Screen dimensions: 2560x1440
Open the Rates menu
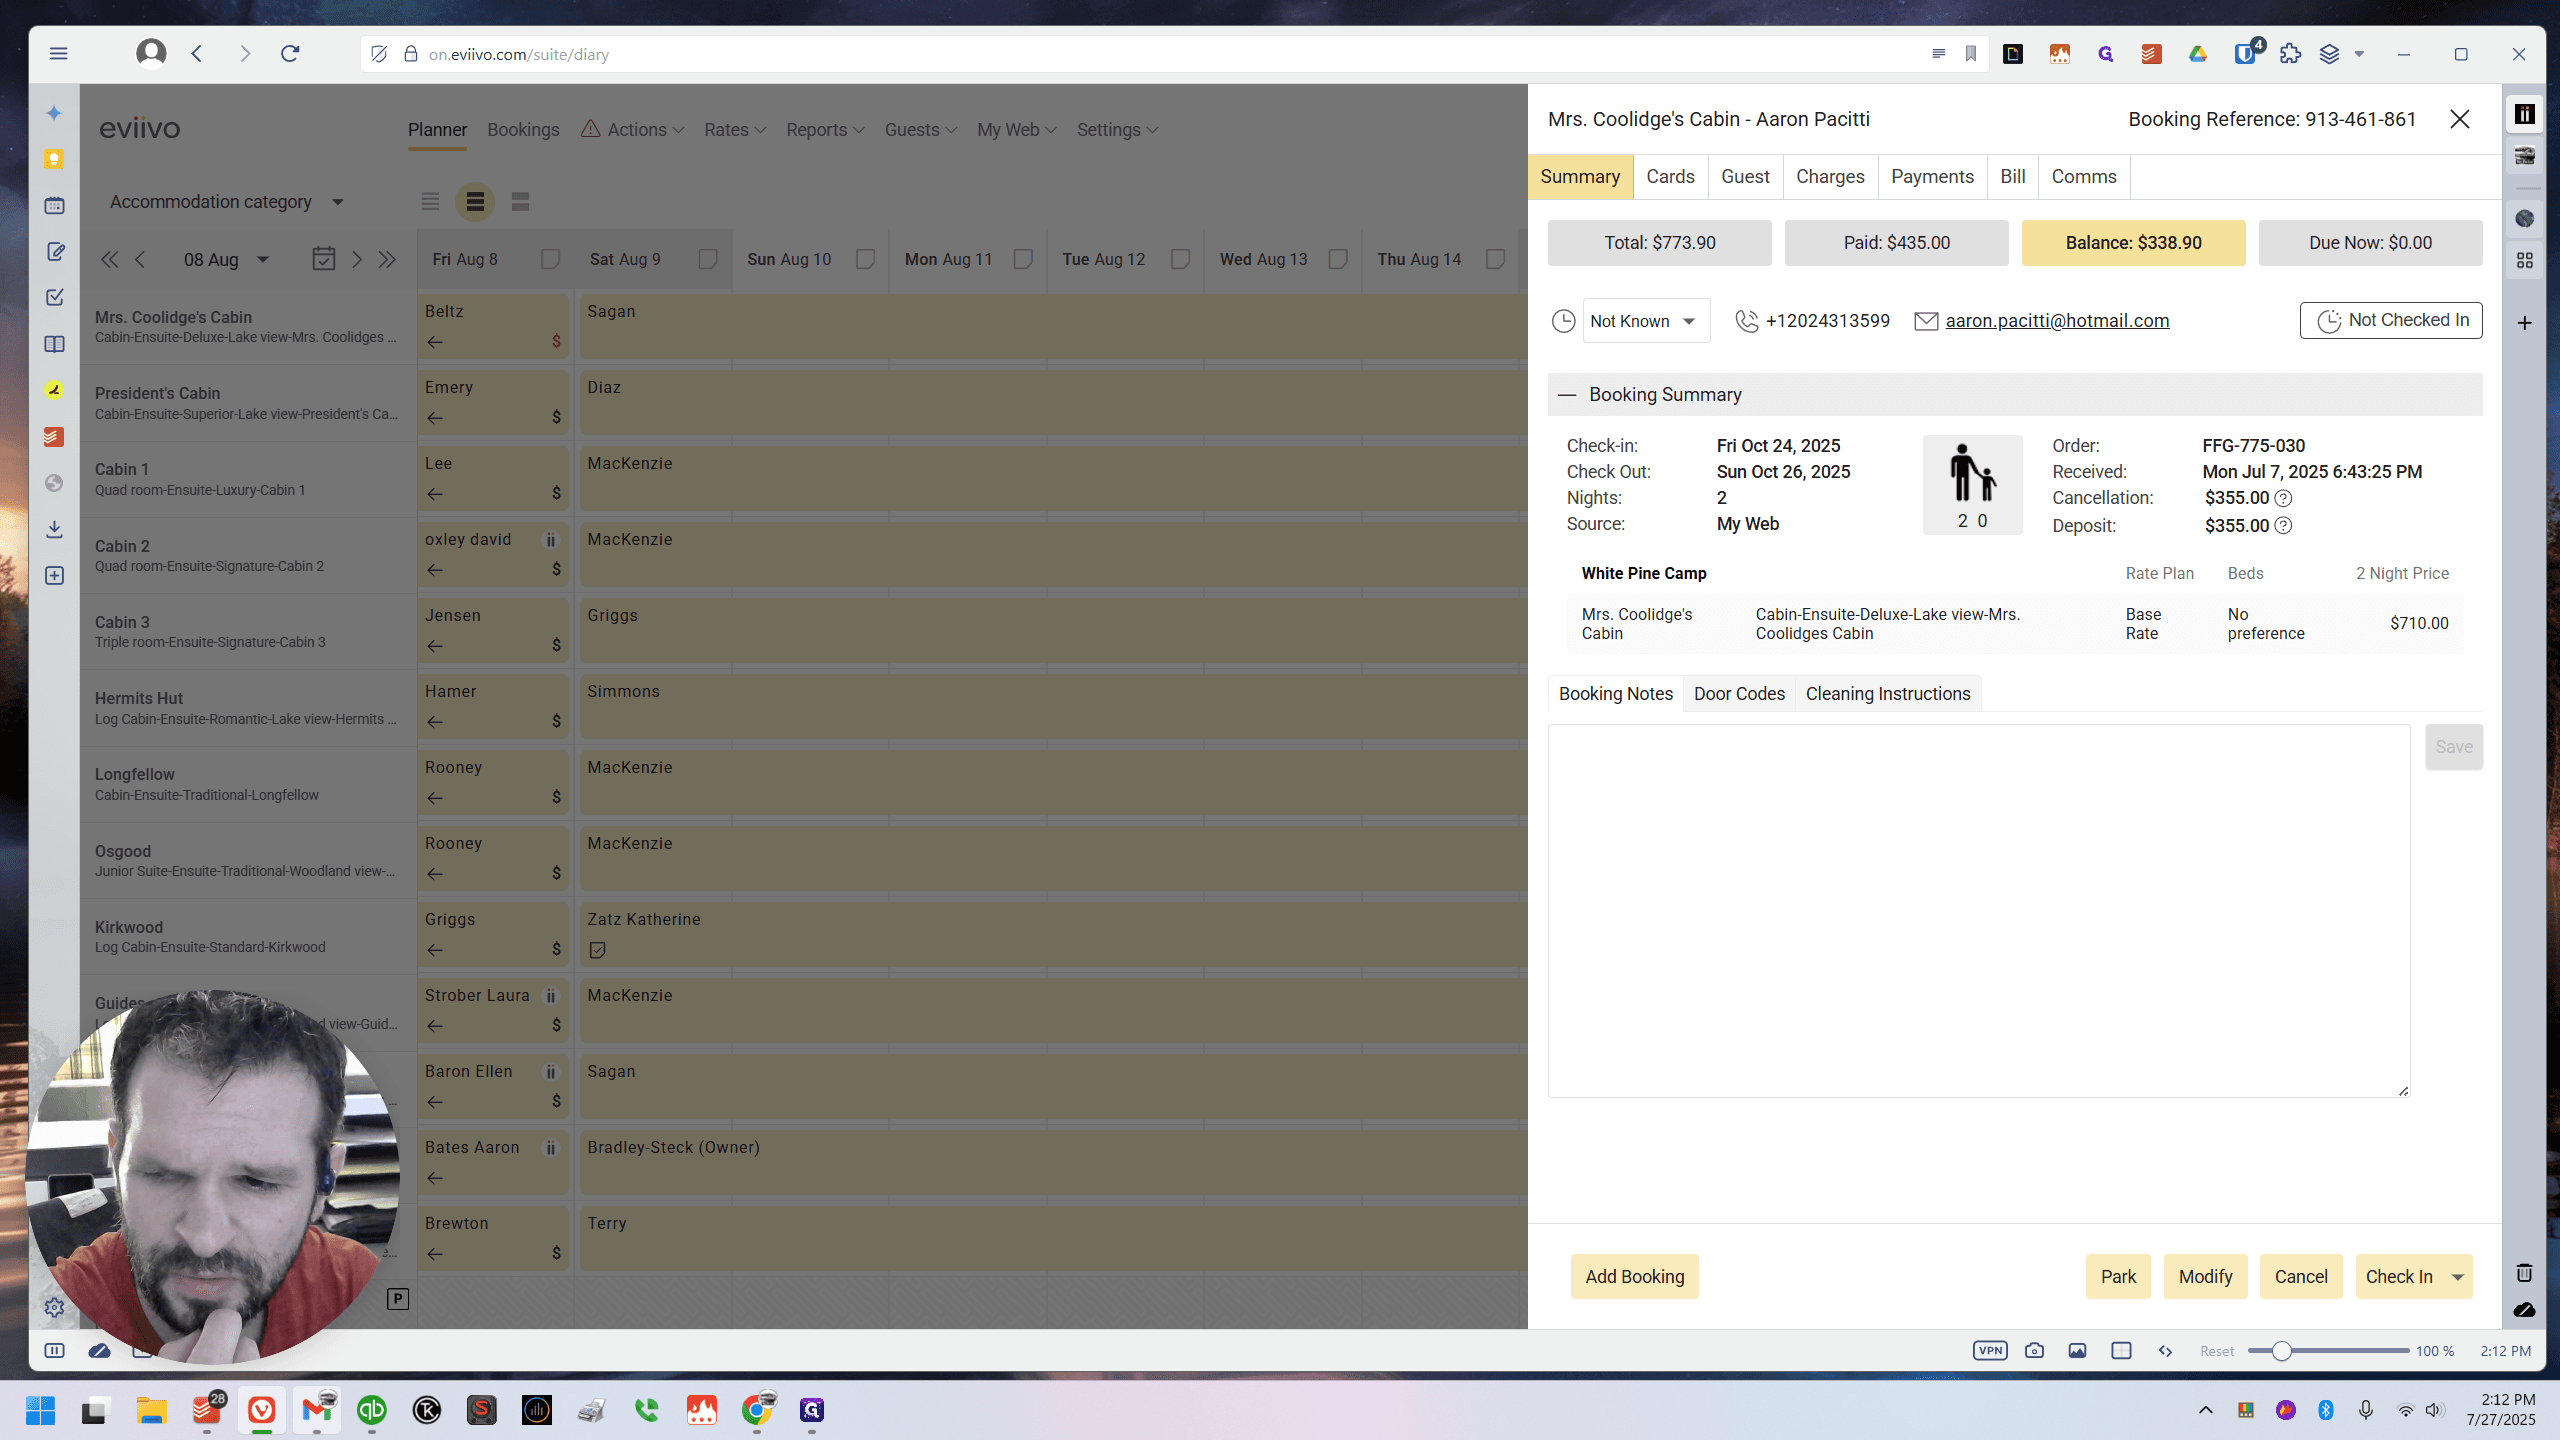735,130
